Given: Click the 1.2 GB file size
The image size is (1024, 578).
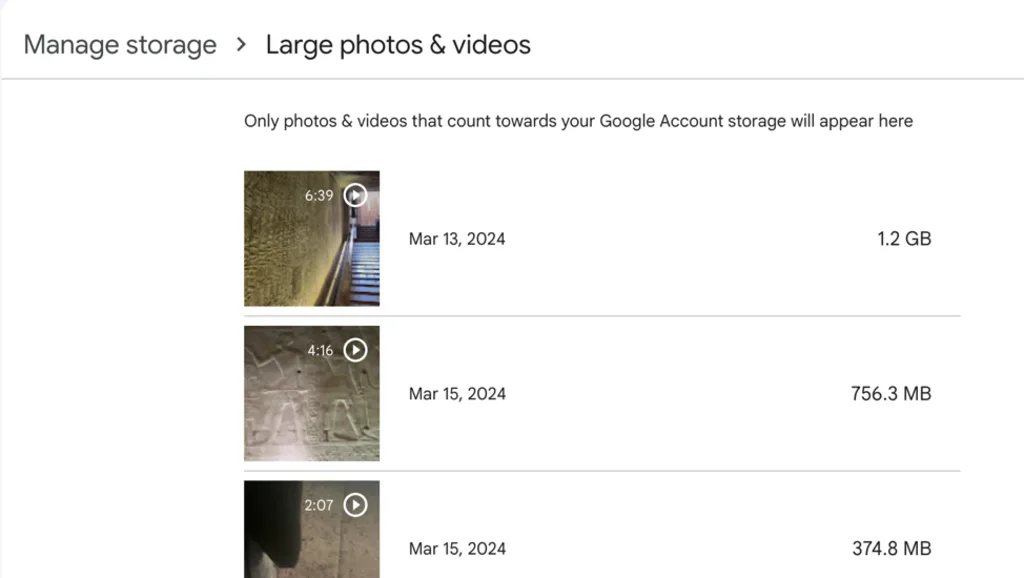Looking at the screenshot, I should [x=904, y=239].
